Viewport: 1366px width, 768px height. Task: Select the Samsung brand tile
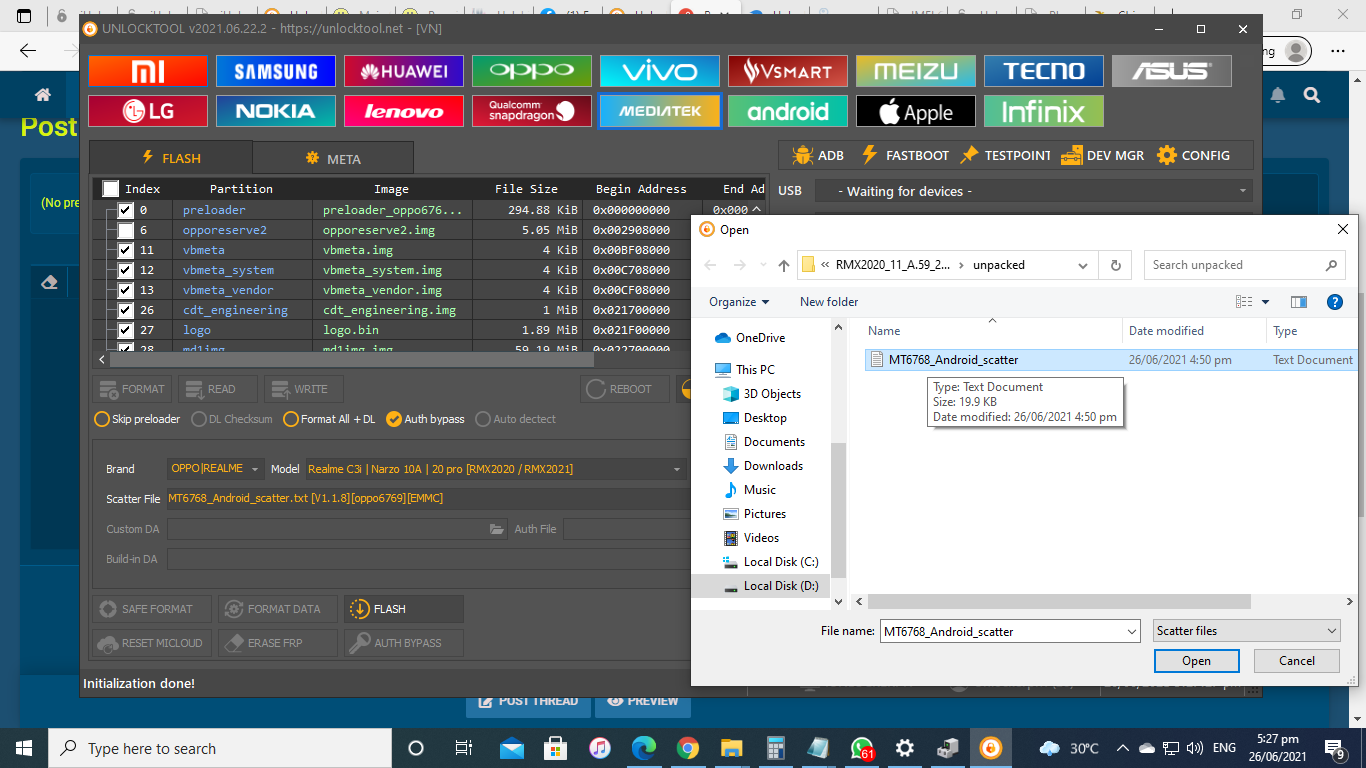[276, 71]
